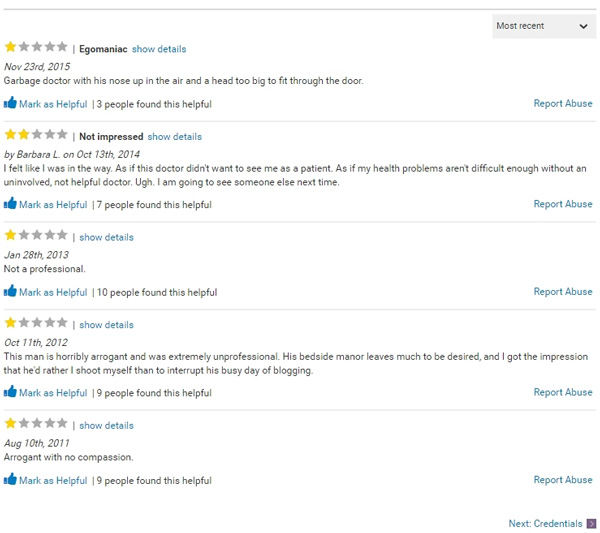The image size is (600, 533).
Task: Report Abuse on Barbara L.'s review
Action: pos(562,204)
